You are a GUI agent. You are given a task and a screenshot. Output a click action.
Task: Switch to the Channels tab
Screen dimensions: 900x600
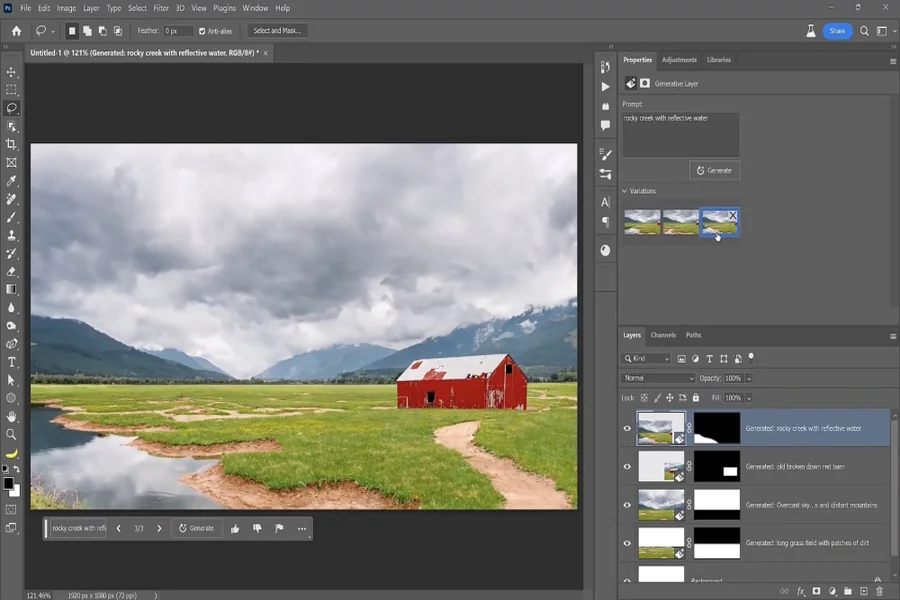click(x=663, y=335)
